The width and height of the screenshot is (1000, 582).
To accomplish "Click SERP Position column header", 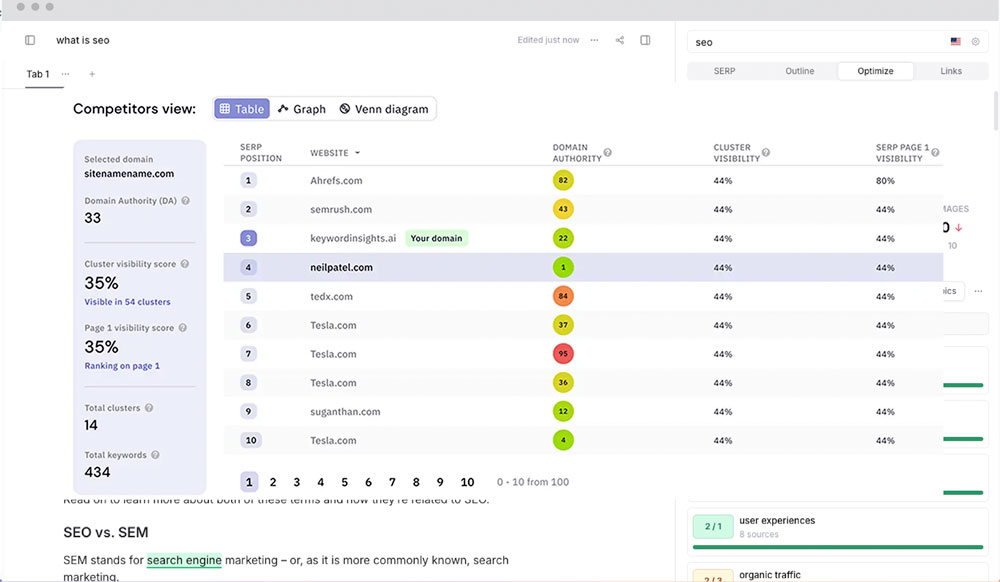I will click(x=261, y=152).
